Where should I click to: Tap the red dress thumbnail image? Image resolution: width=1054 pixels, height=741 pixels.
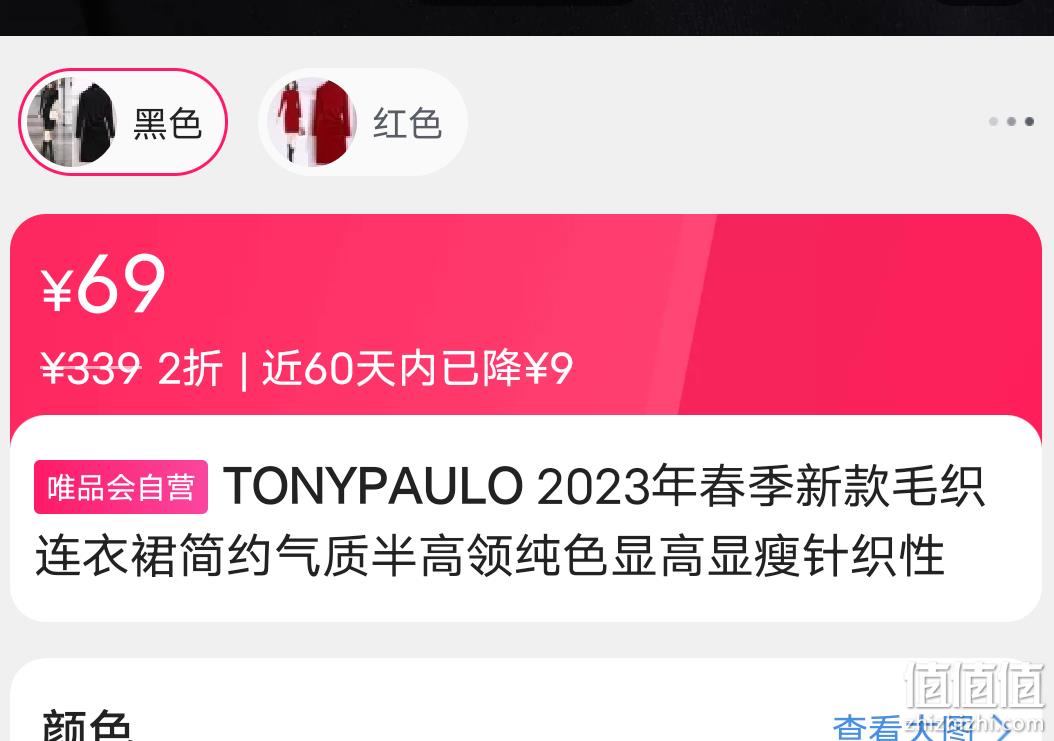coord(311,122)
